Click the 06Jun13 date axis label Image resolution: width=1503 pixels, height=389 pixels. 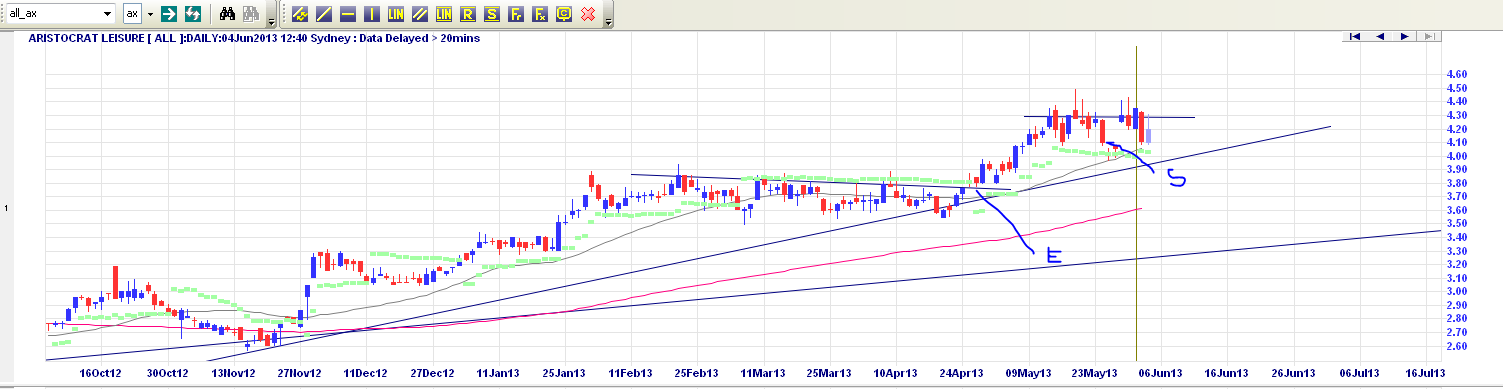1161,373
